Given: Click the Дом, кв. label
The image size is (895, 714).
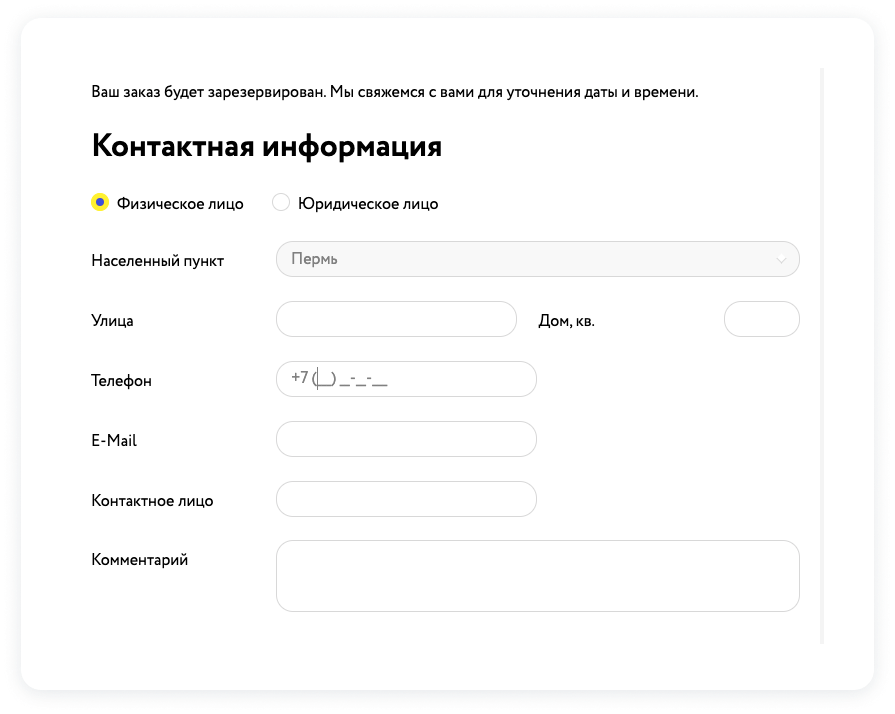Looking at the screenshot, I should 566,321.
